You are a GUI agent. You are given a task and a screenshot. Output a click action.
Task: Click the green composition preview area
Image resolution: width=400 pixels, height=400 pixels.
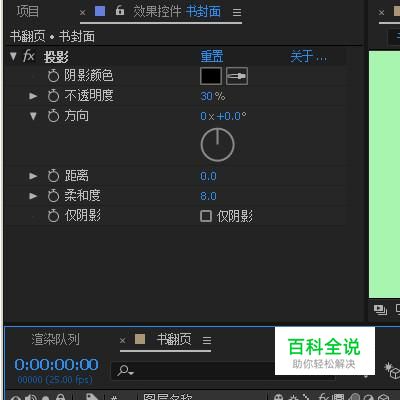pyautogui.click(x=384, y=174)
